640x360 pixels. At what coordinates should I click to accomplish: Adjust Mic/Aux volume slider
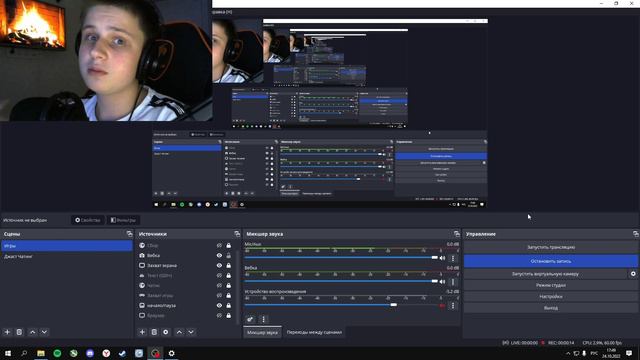tap(341, 258)
